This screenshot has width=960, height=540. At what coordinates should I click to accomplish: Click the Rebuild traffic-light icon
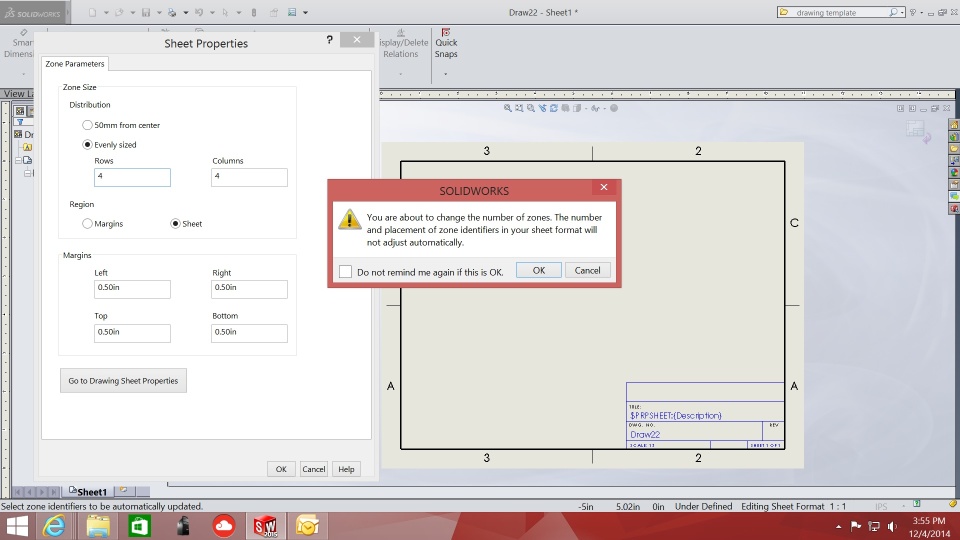[x=253, y=12]
